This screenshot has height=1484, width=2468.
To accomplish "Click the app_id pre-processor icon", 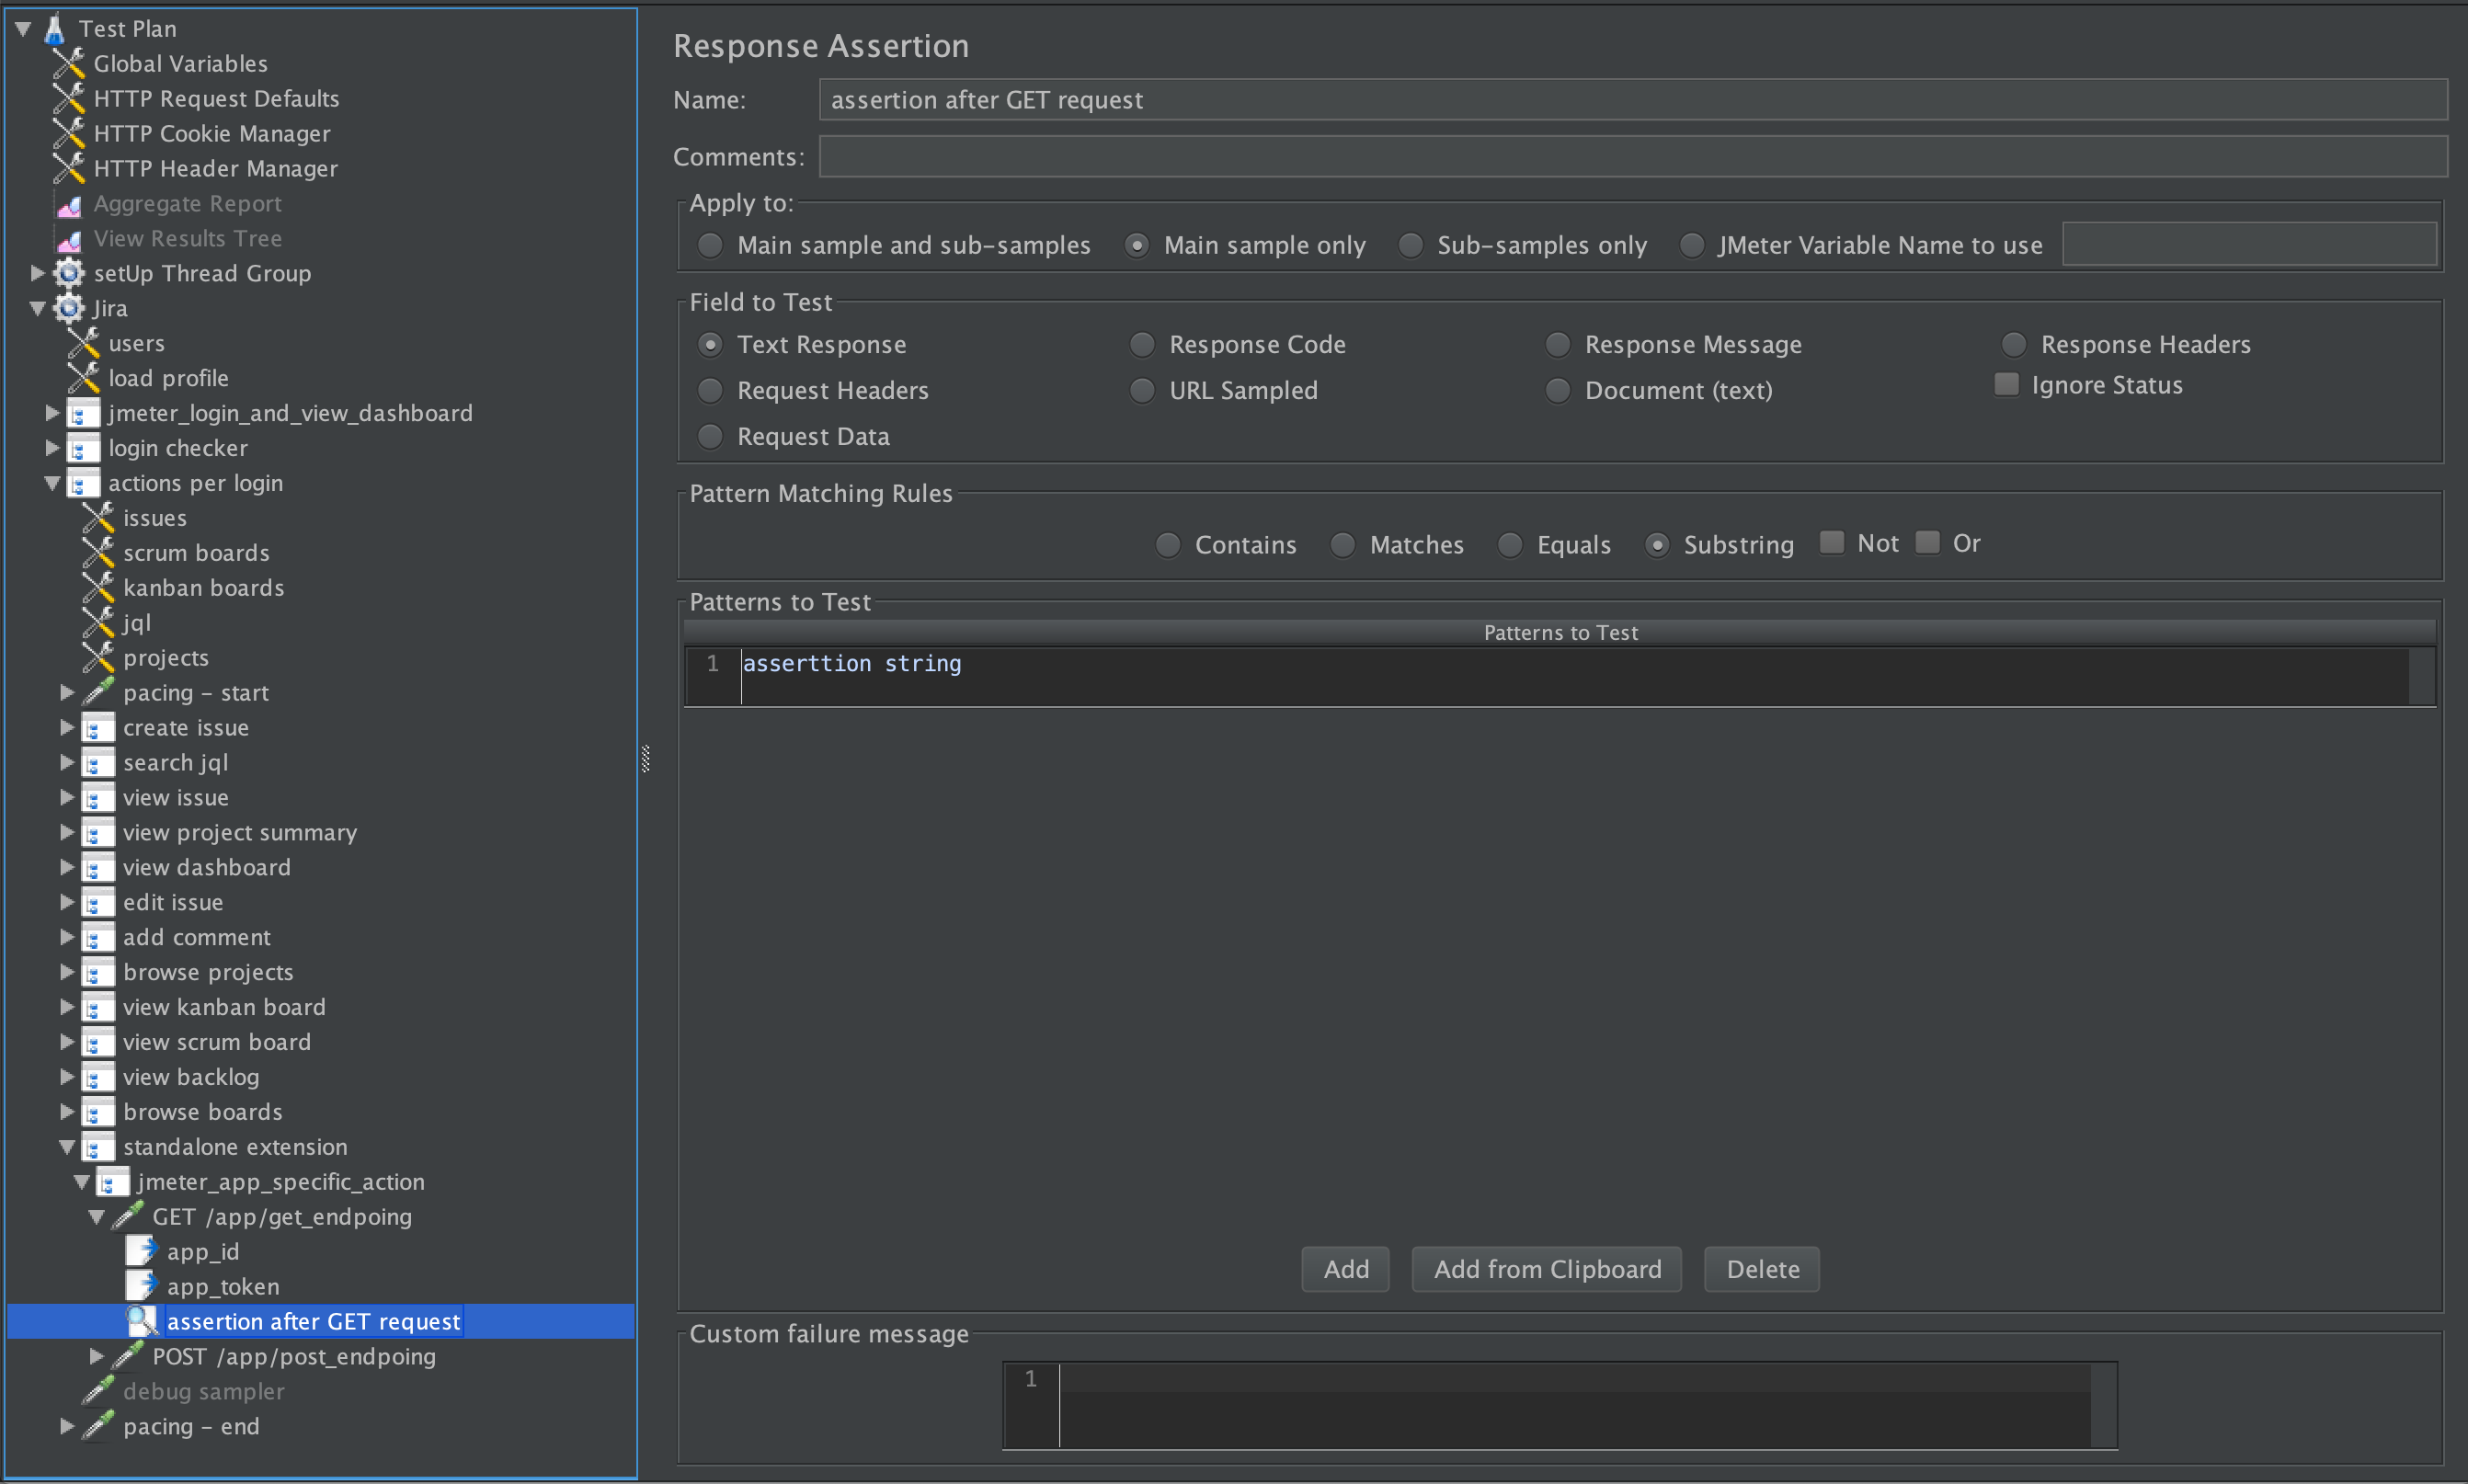I will (140, 1250).
